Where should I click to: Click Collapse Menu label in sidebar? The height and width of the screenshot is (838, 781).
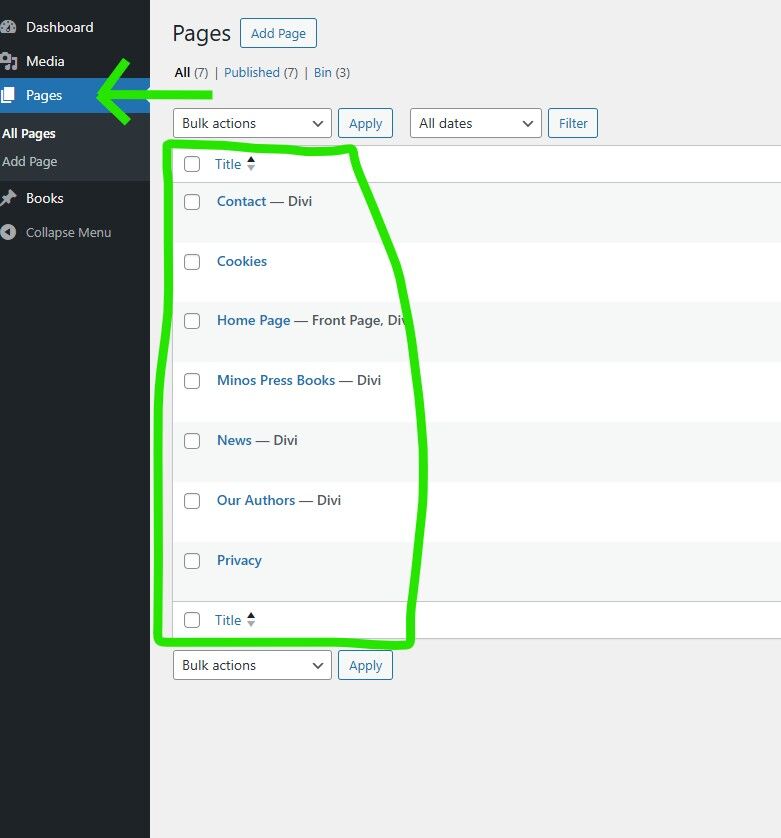pos(68,232)
